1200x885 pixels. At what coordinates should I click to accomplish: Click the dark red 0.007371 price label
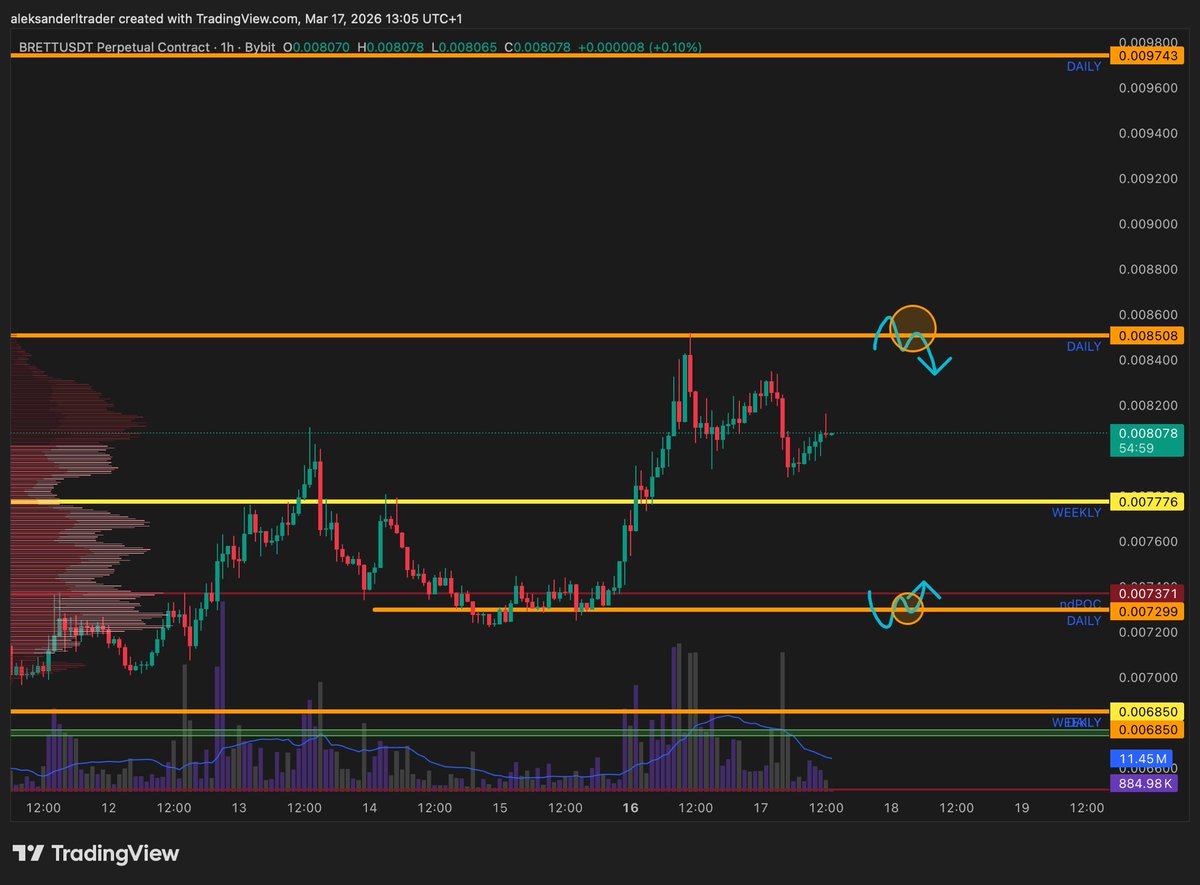pyautogui.click(x=1146, y=594)
